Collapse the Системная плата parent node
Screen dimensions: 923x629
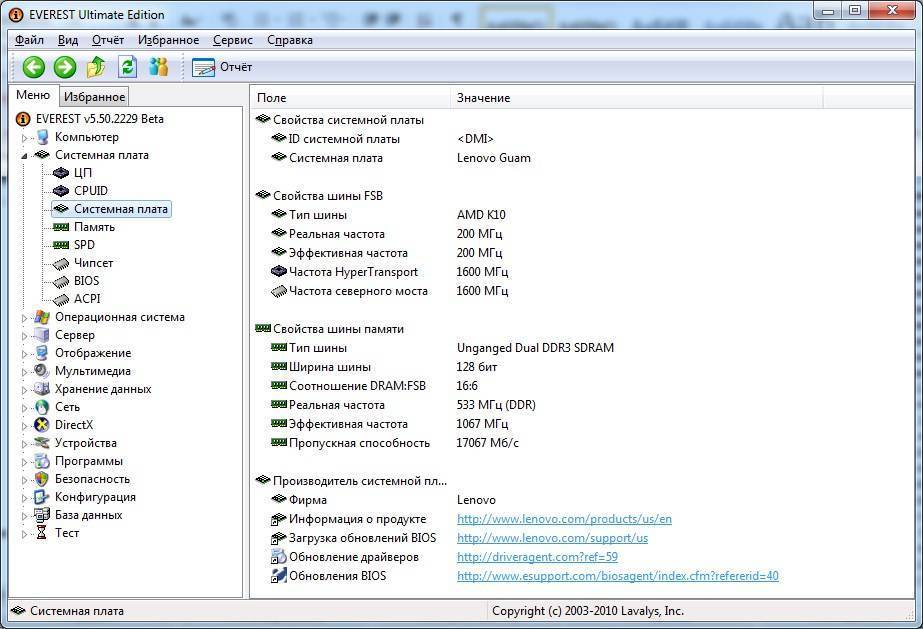pos(24,156)
